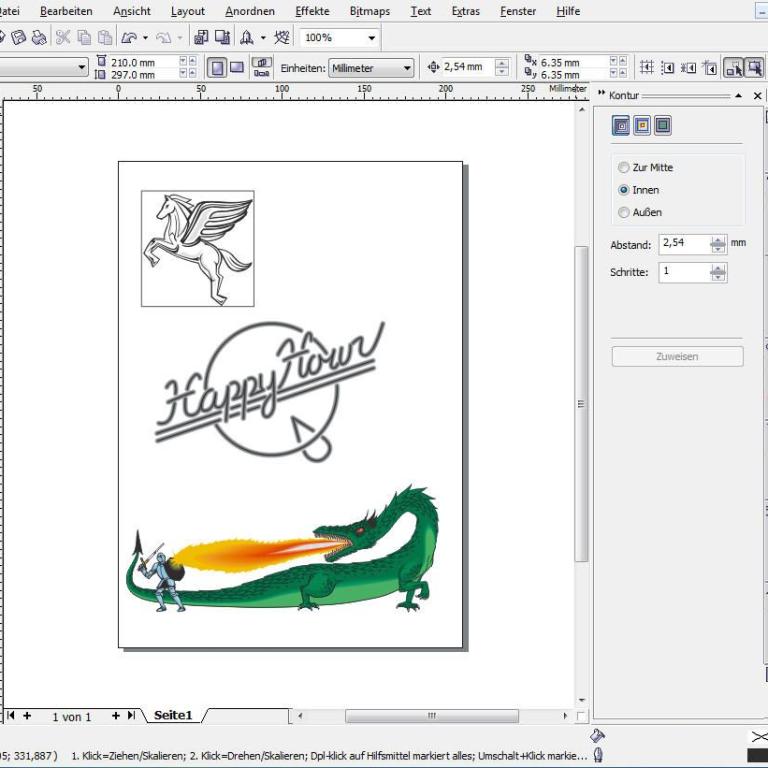Collapse the Kontur docker panel arrow

739,95
